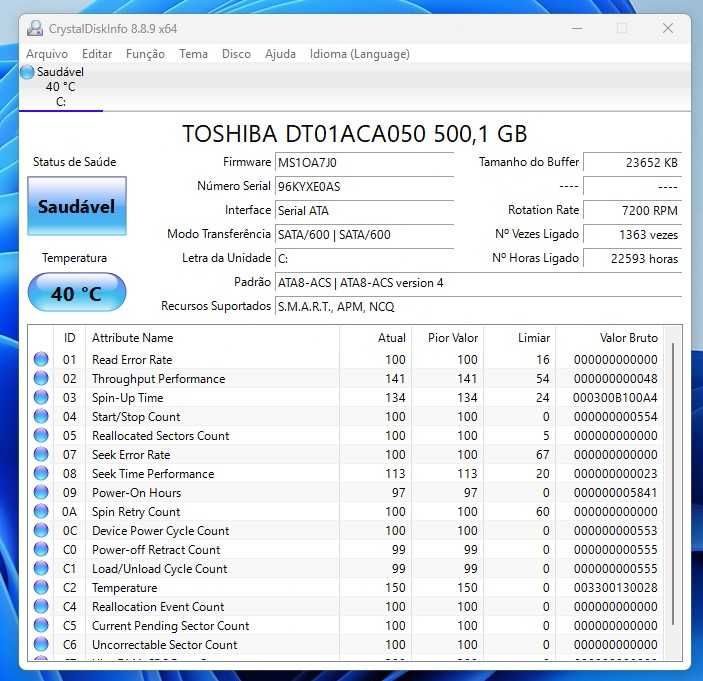Click raw value 000000005841 of Power-On Hours
Viewport: 703px width, 681px height.
(x=616, y=493)
